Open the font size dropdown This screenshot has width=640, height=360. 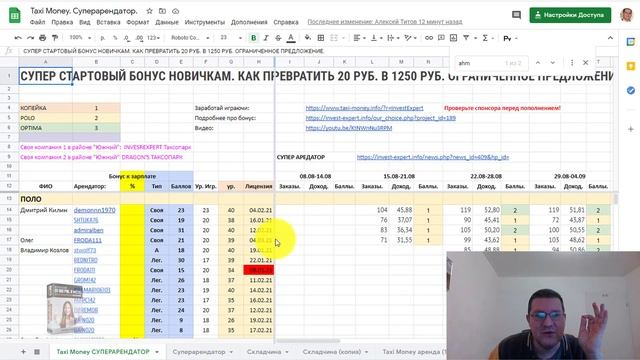point(231,38)
